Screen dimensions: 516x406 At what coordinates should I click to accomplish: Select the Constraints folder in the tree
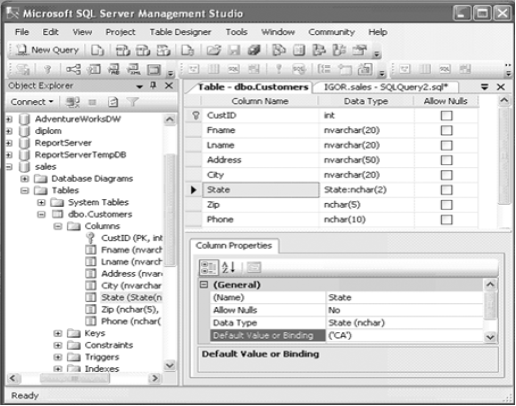pos(109,345)
